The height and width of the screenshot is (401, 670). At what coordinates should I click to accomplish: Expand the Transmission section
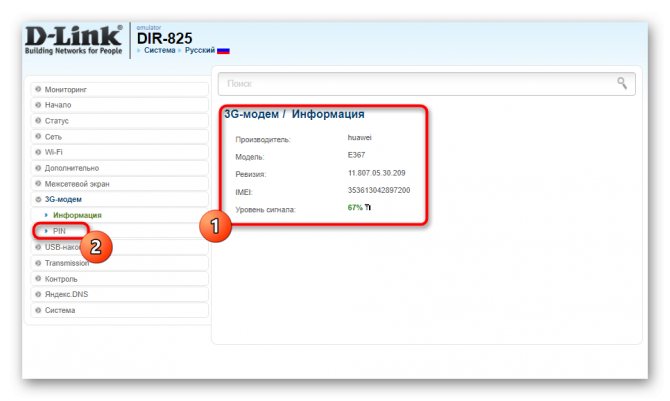point(69,262)
